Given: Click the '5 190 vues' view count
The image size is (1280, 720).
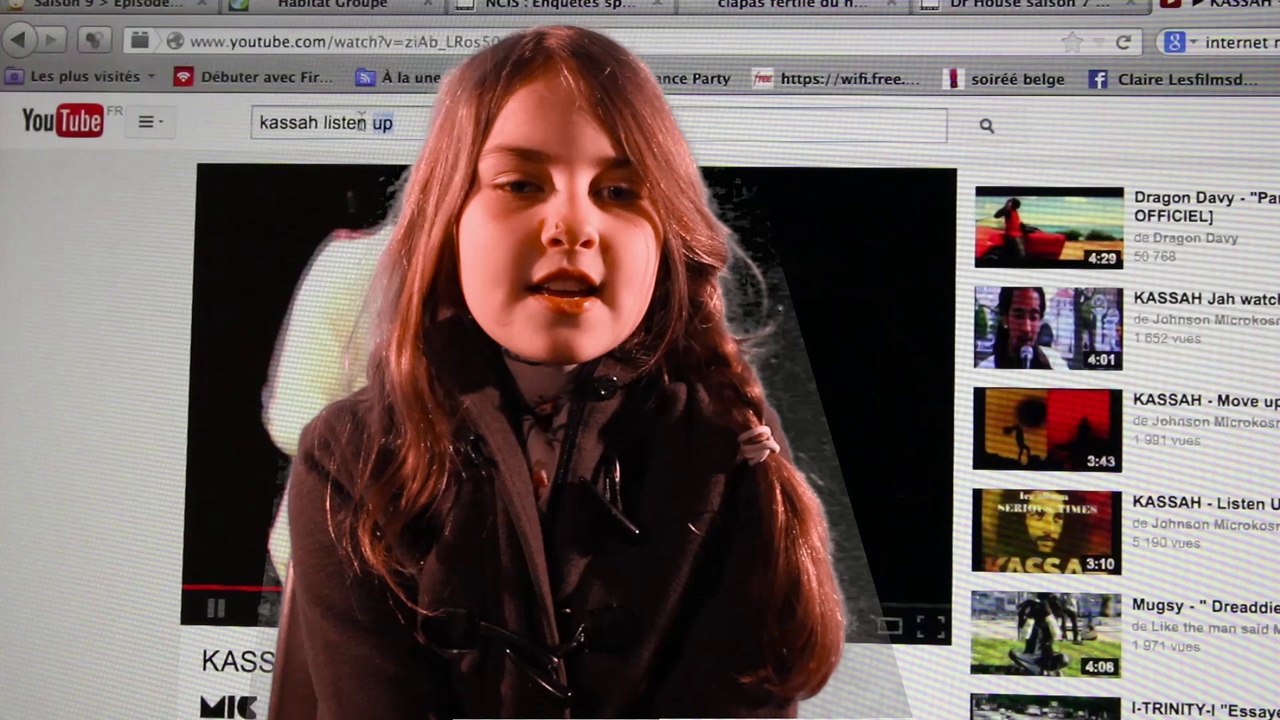Looking at the screenshot, I should pyautogui.click(x=1166, y=542).
